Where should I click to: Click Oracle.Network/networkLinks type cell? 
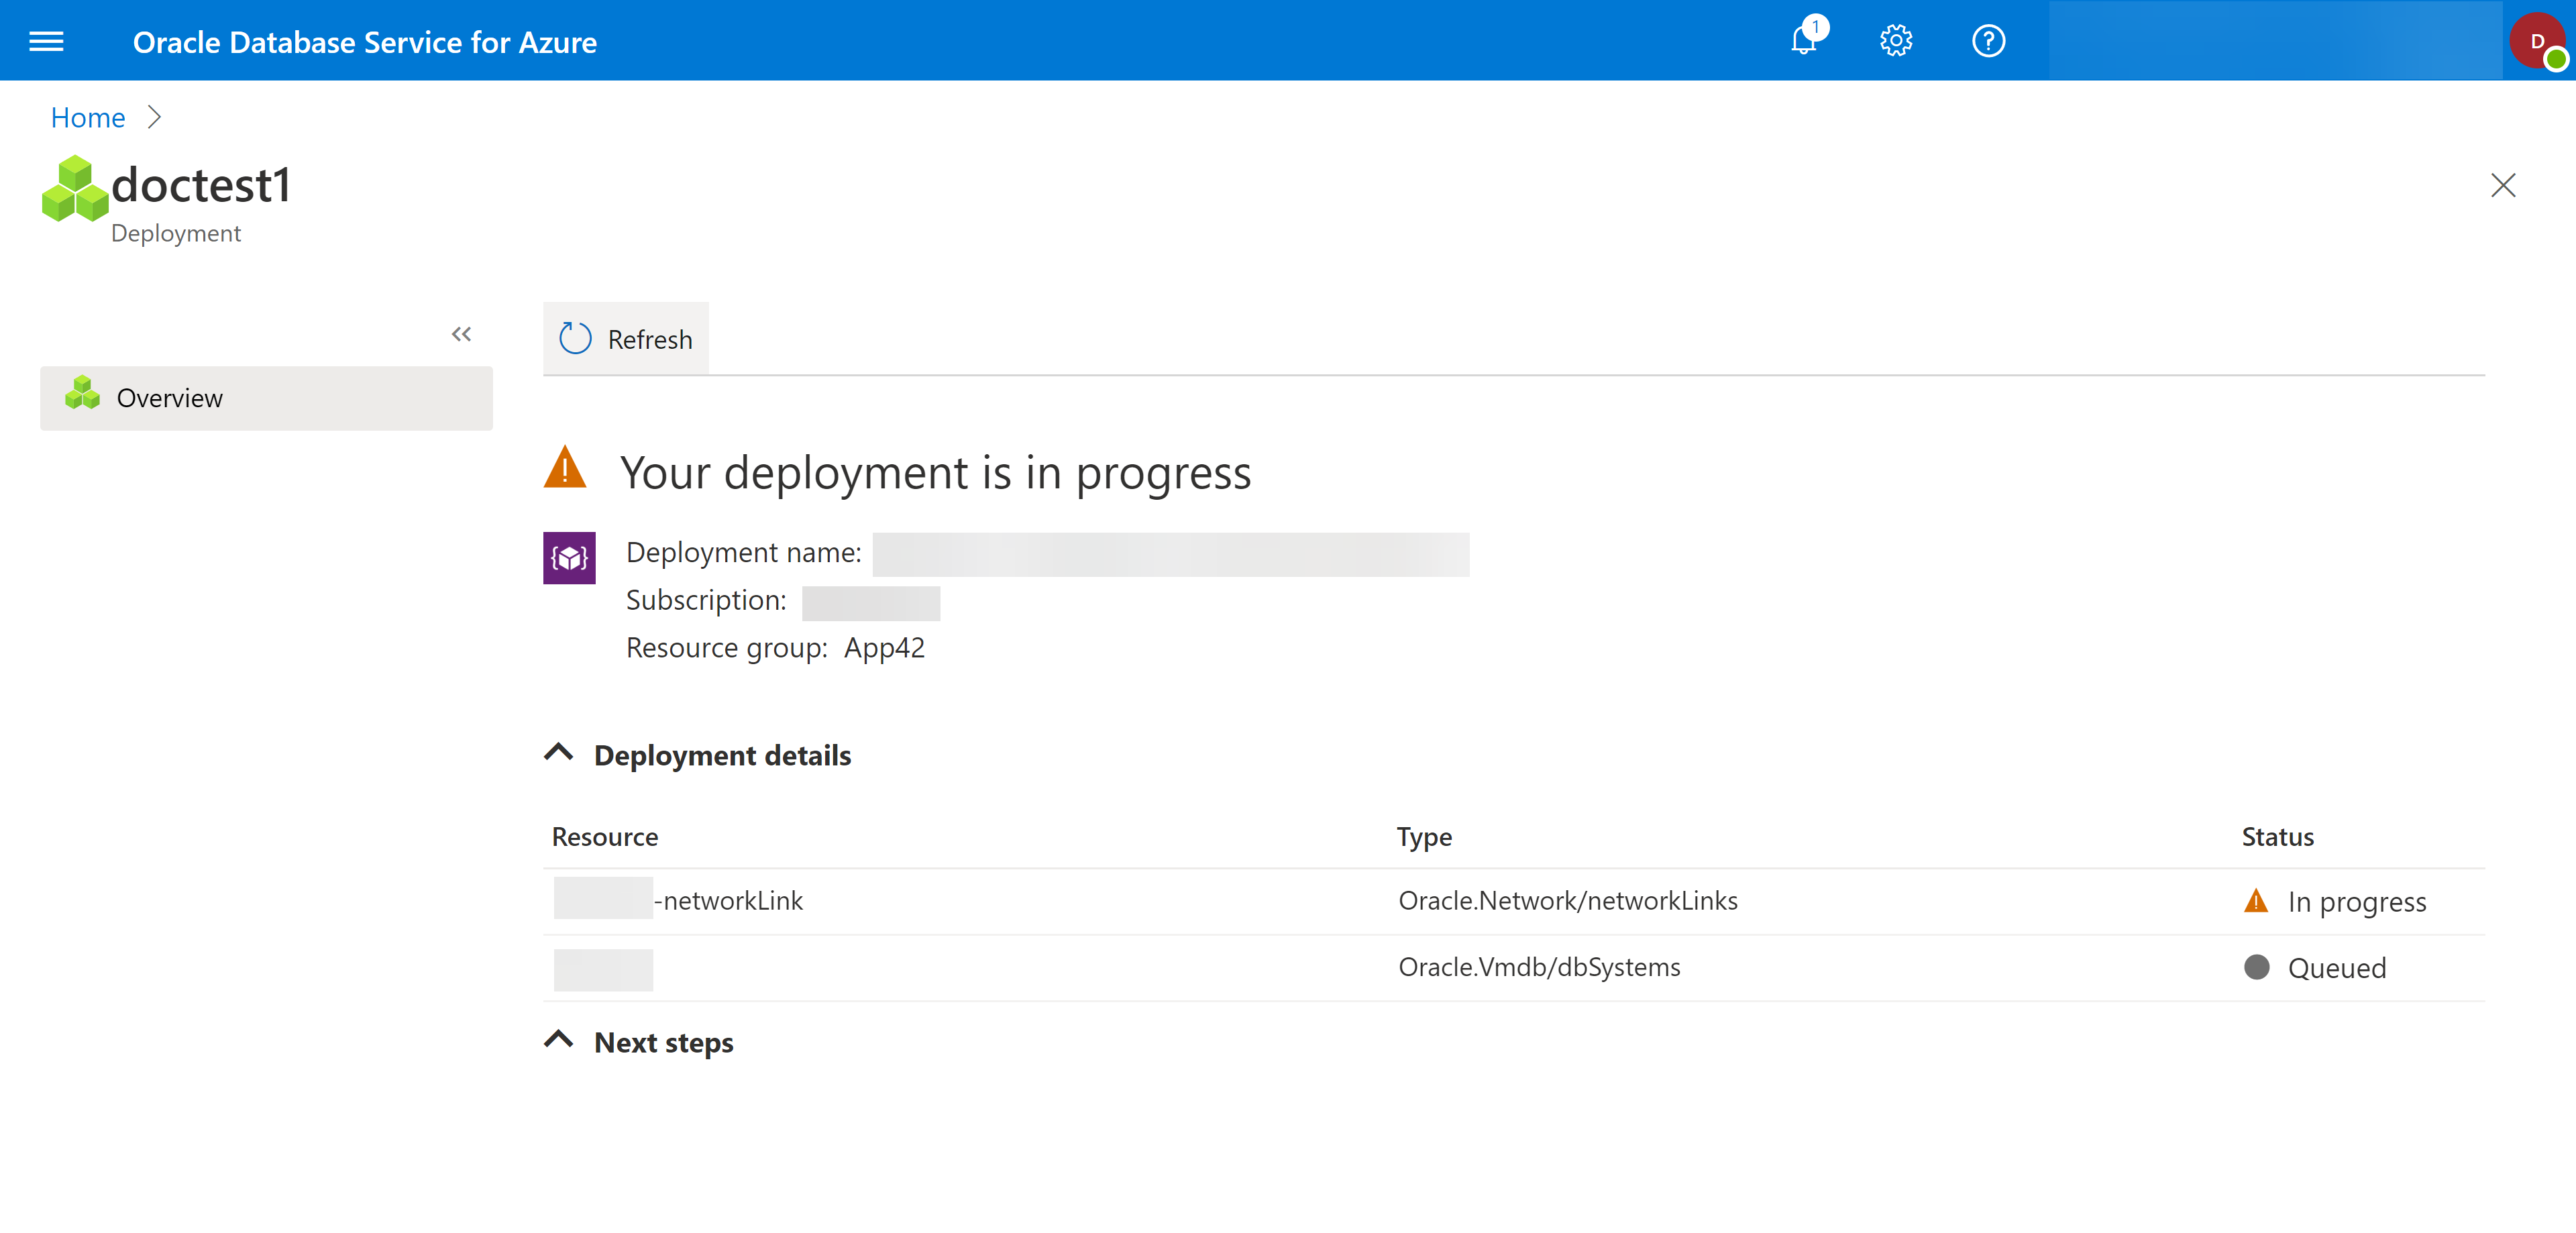click(1568, 900)
